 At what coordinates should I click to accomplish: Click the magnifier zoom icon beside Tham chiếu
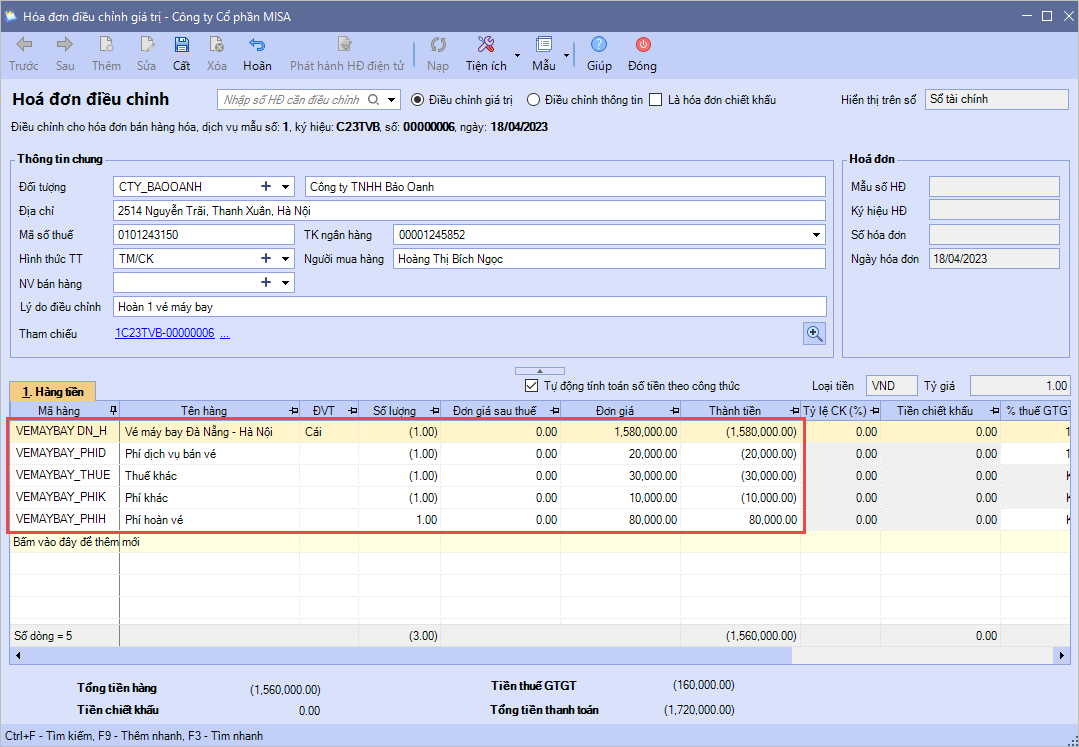[815, 334]
